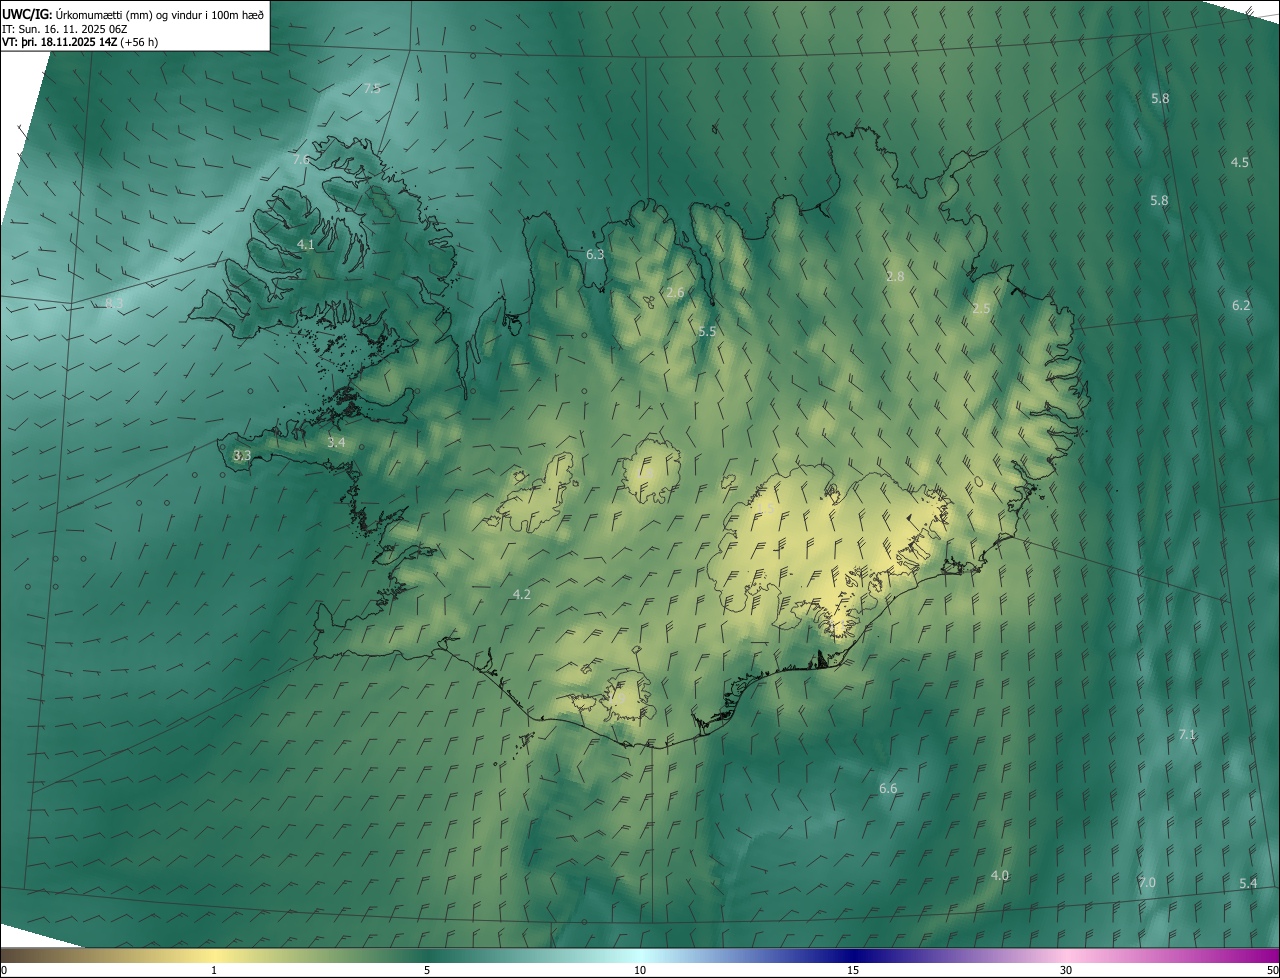Viewport: 1280px width, 978px height.
Task: Click the map value label 3.3
Action: pyautogui.click(x=242, y=455)
